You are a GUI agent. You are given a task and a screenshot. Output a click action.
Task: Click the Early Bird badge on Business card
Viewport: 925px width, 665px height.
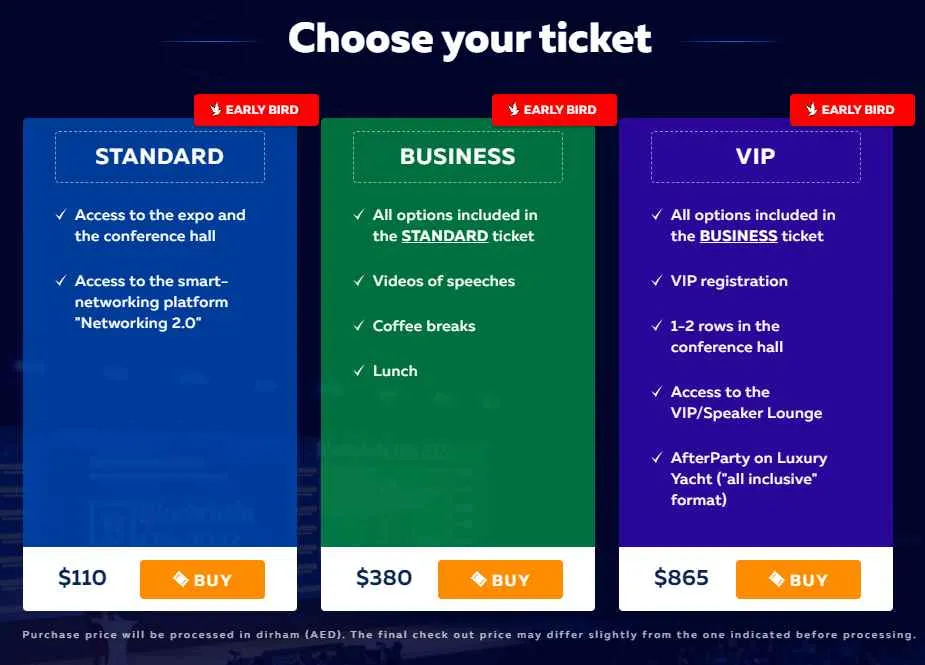(x=555, y=110)
